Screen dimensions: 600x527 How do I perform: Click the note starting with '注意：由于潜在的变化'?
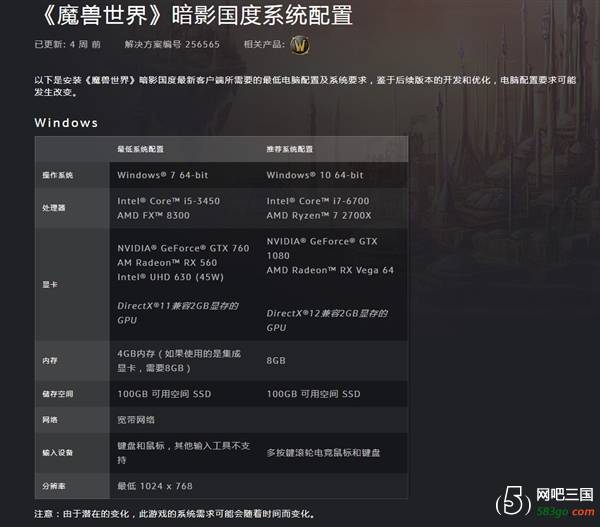tap(174, 514)
